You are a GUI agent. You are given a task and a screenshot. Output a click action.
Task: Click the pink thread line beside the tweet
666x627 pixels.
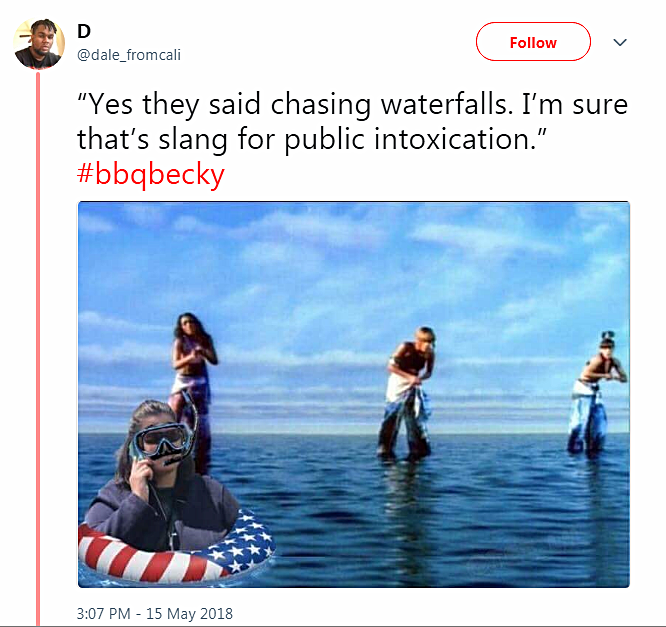(x=38, y=348)
